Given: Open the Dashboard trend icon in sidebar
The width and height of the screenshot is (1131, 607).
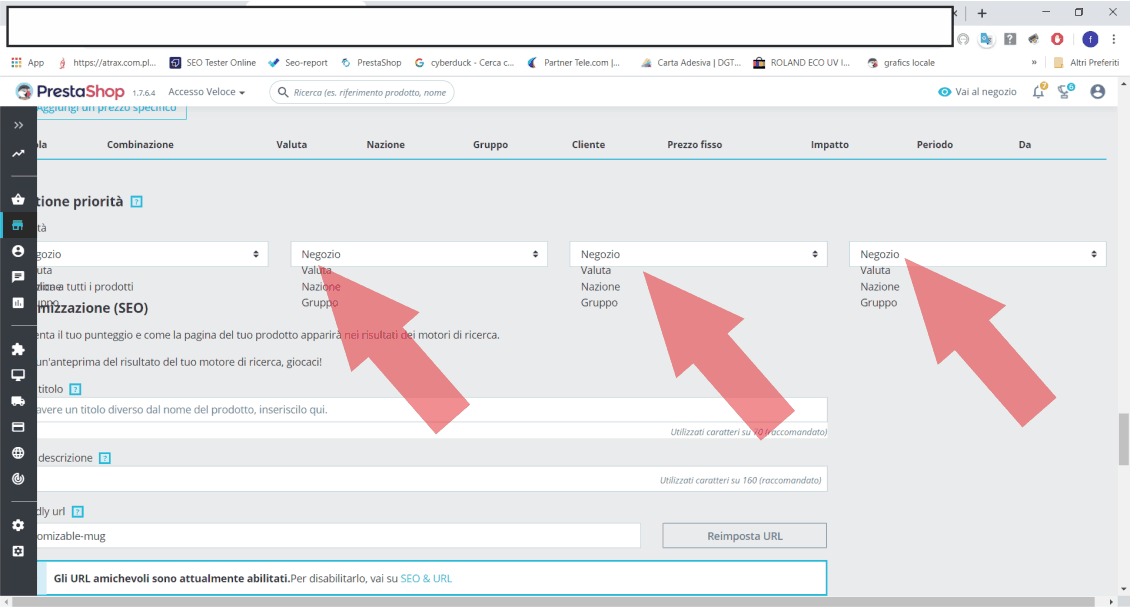Looking at the screenshot, I should coord(18,154).
